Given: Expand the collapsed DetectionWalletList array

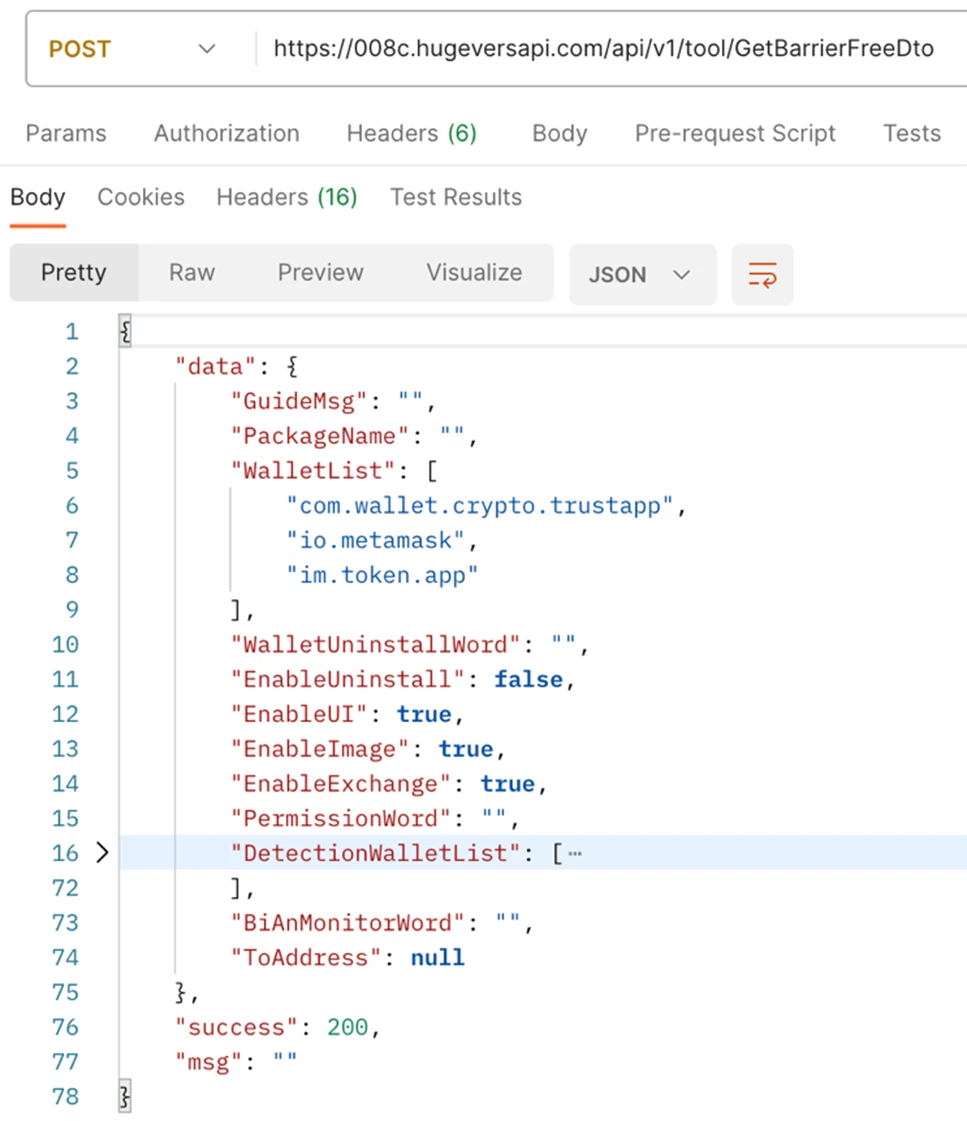Looking at the screenshot, I should pyautogui.click(x=101, y=853).
